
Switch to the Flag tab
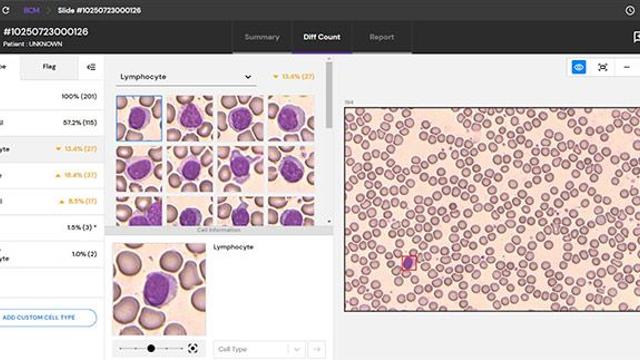49,67
